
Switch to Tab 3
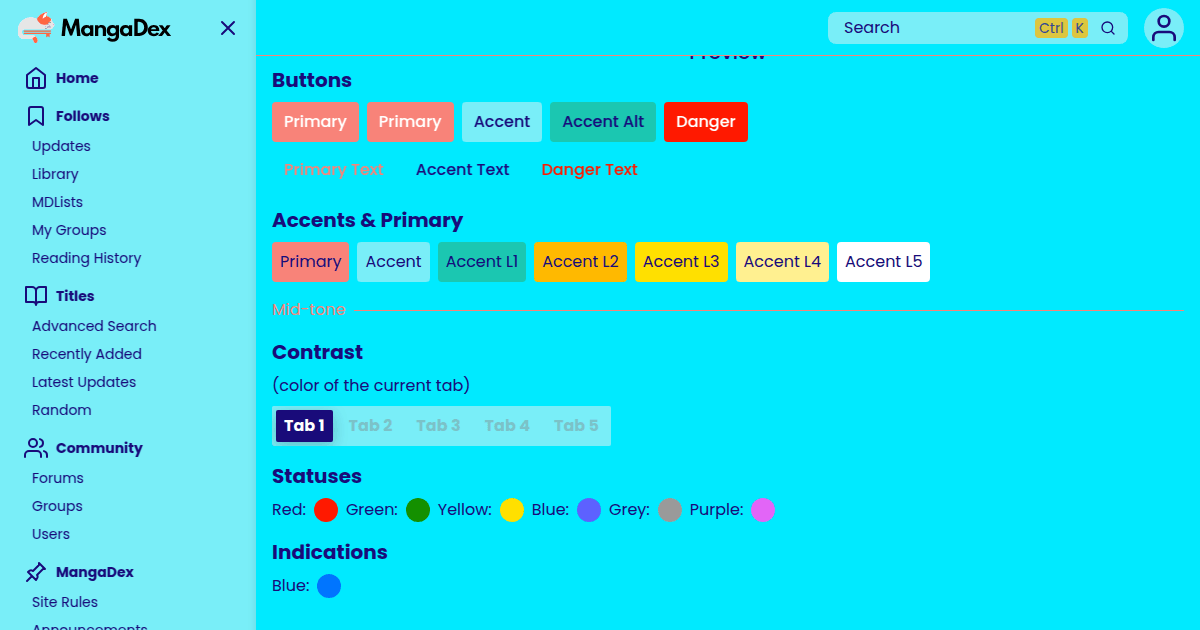click(438, 426)
